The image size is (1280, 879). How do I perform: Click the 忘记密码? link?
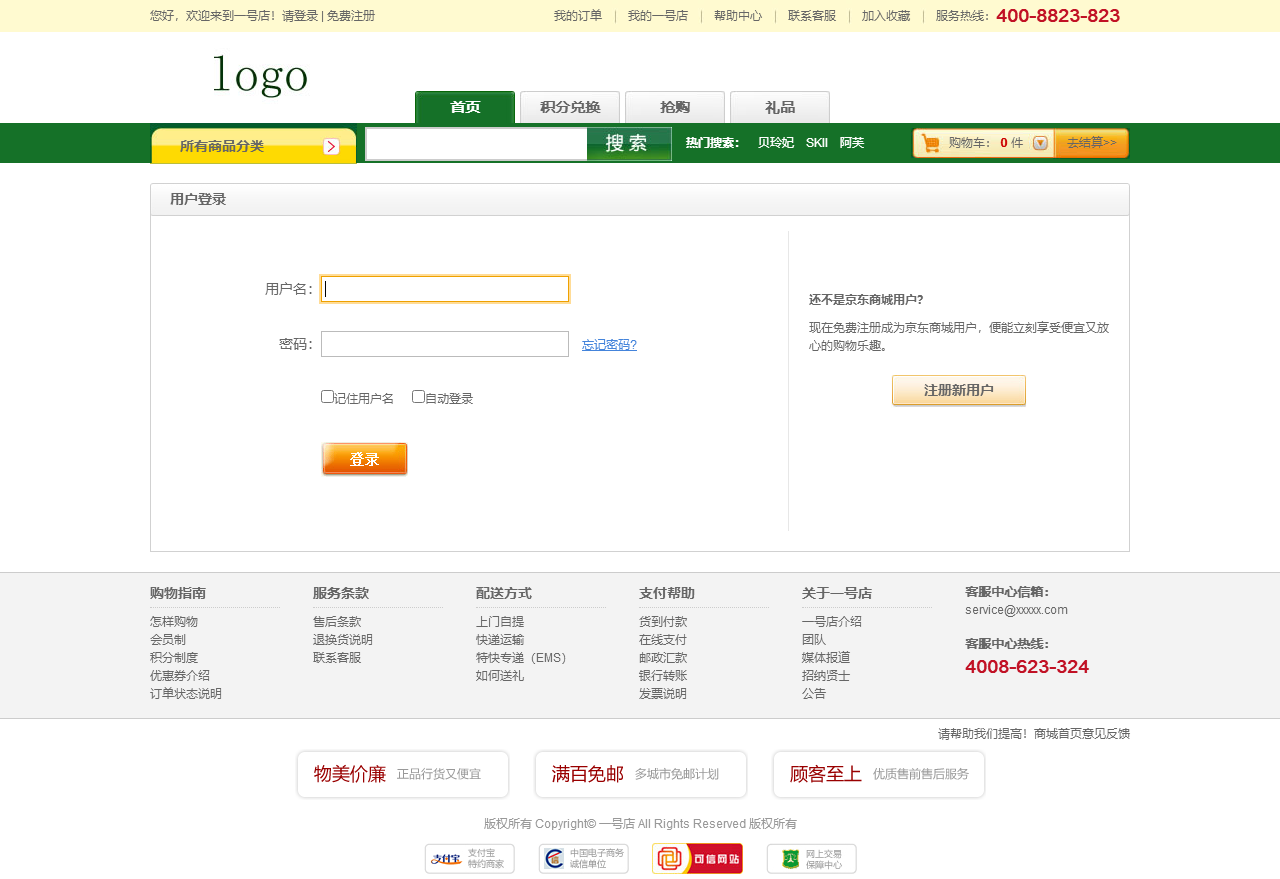click(609, 345)
